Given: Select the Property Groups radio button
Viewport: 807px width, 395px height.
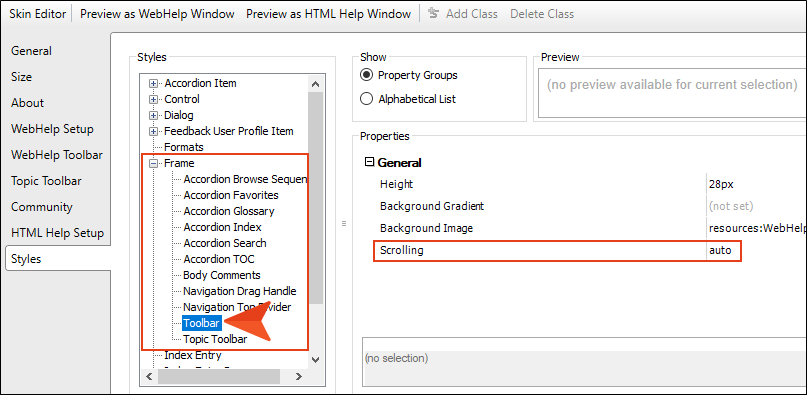Looking at the screenshot, I should click(x=366, y=75).
